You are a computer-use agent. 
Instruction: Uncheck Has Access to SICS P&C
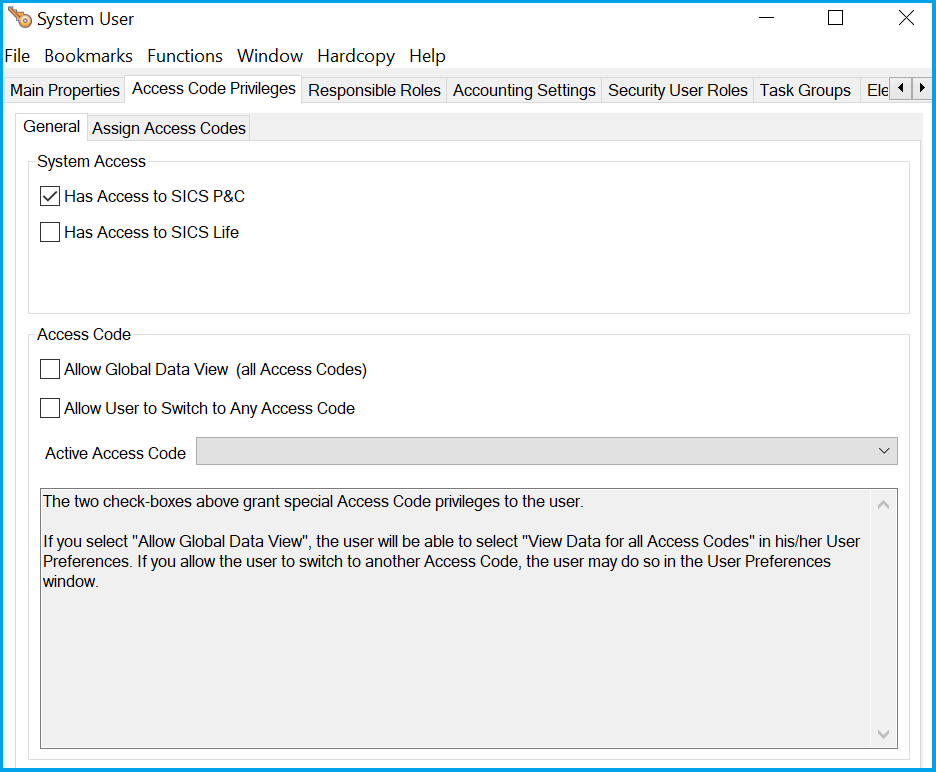pos(50,196)
